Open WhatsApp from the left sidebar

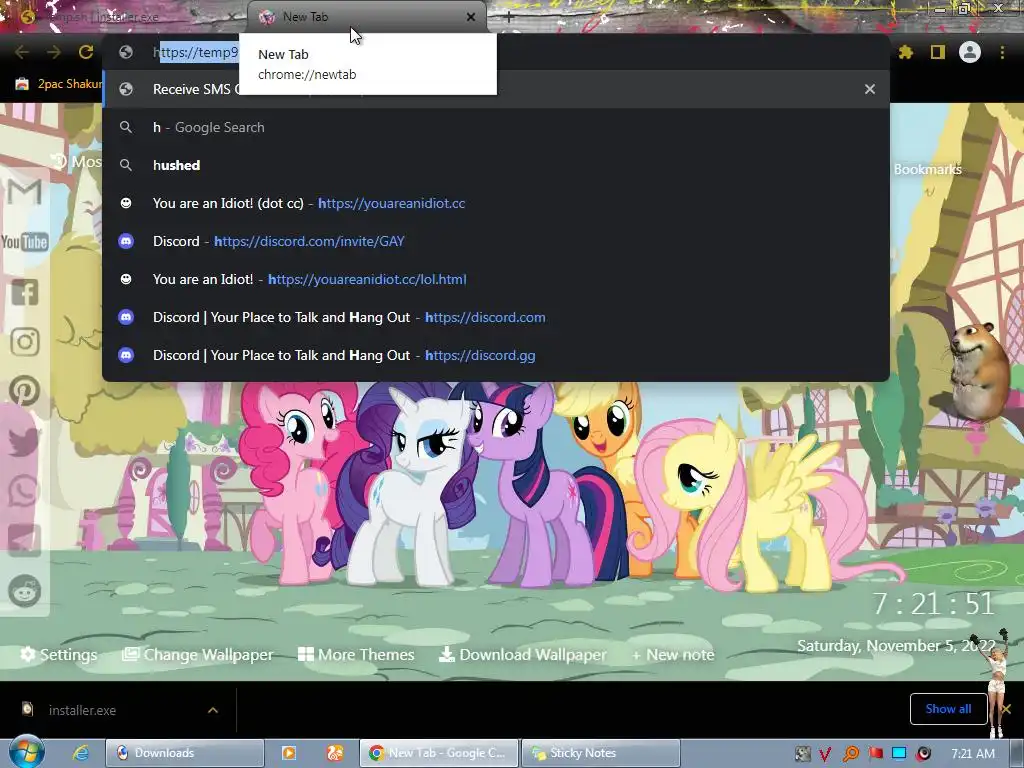click(25, 491)
